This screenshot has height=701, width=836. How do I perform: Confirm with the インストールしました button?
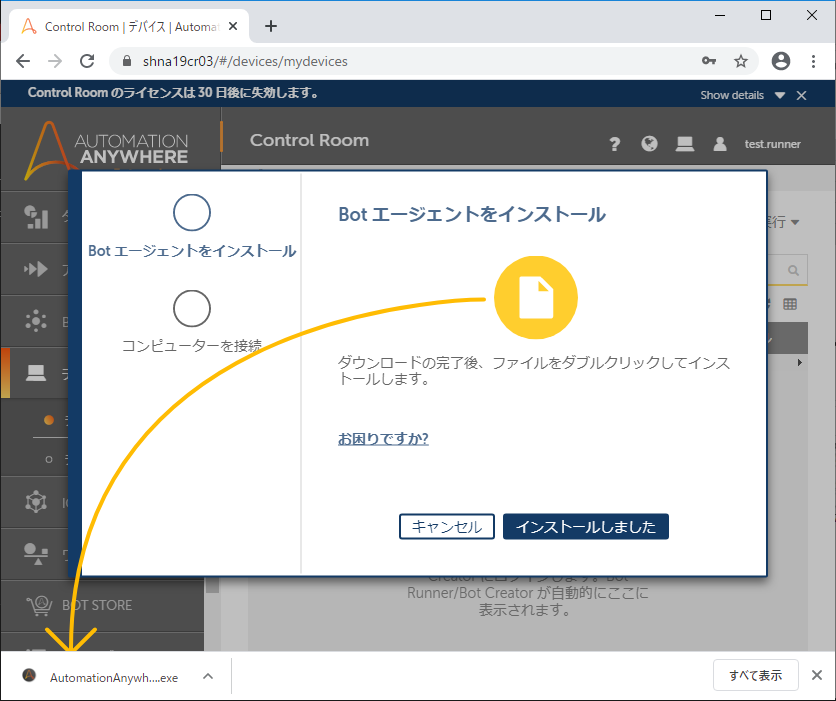click(x=585, y=527)
